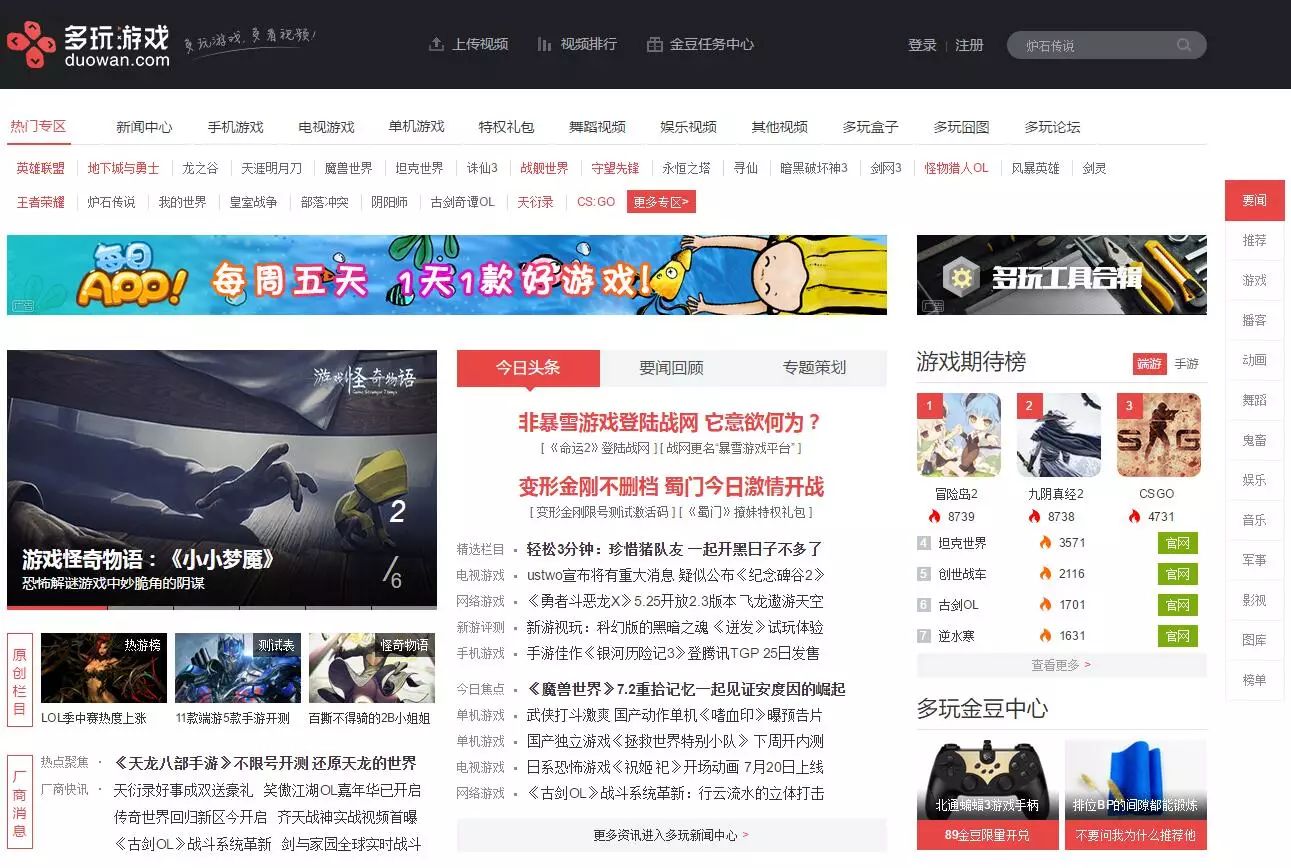Toggle ranking to 手游 games
Screen dimensions: 1291x868
pos(1186,364)
